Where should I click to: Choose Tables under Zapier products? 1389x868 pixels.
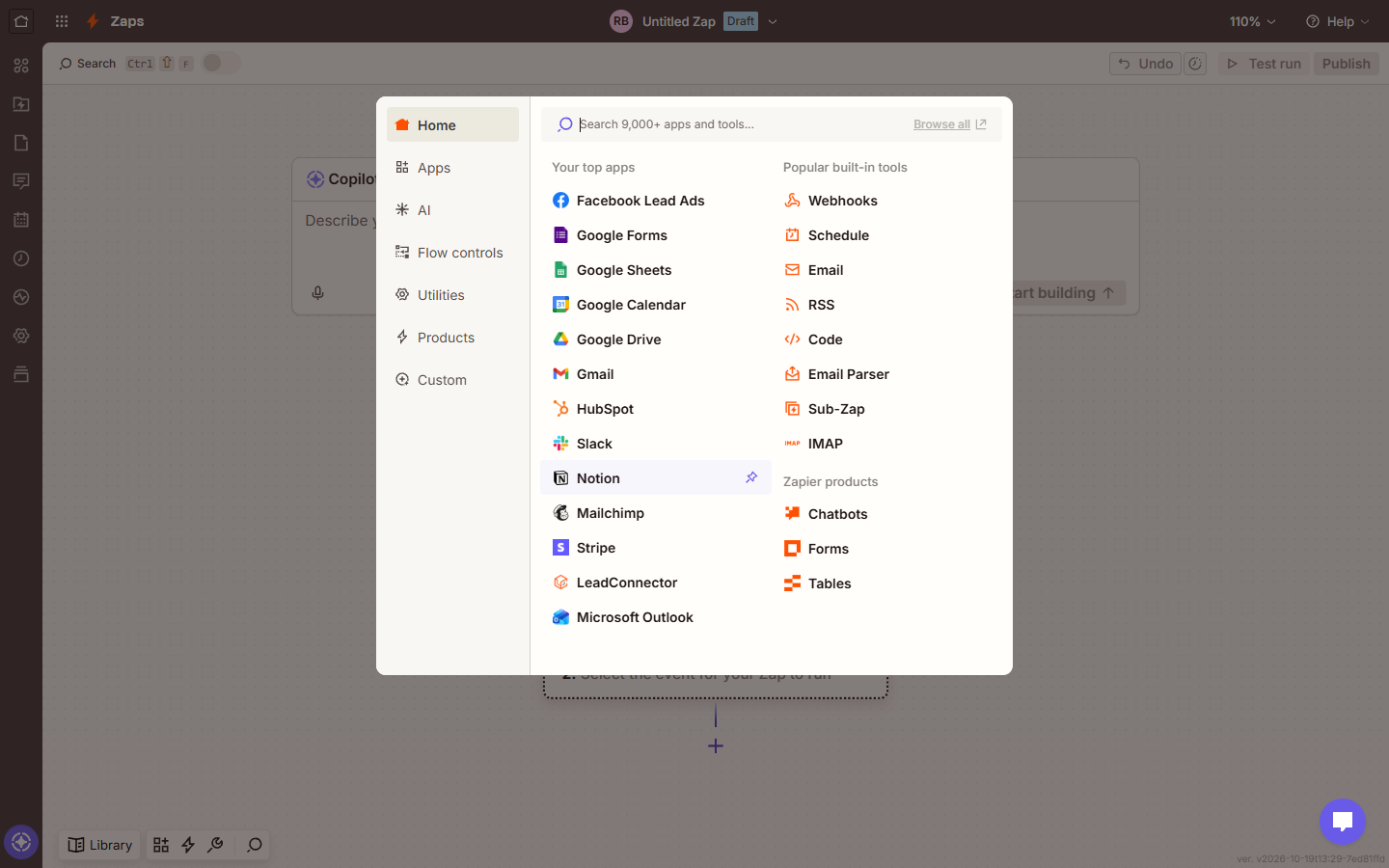click(887, 584)
